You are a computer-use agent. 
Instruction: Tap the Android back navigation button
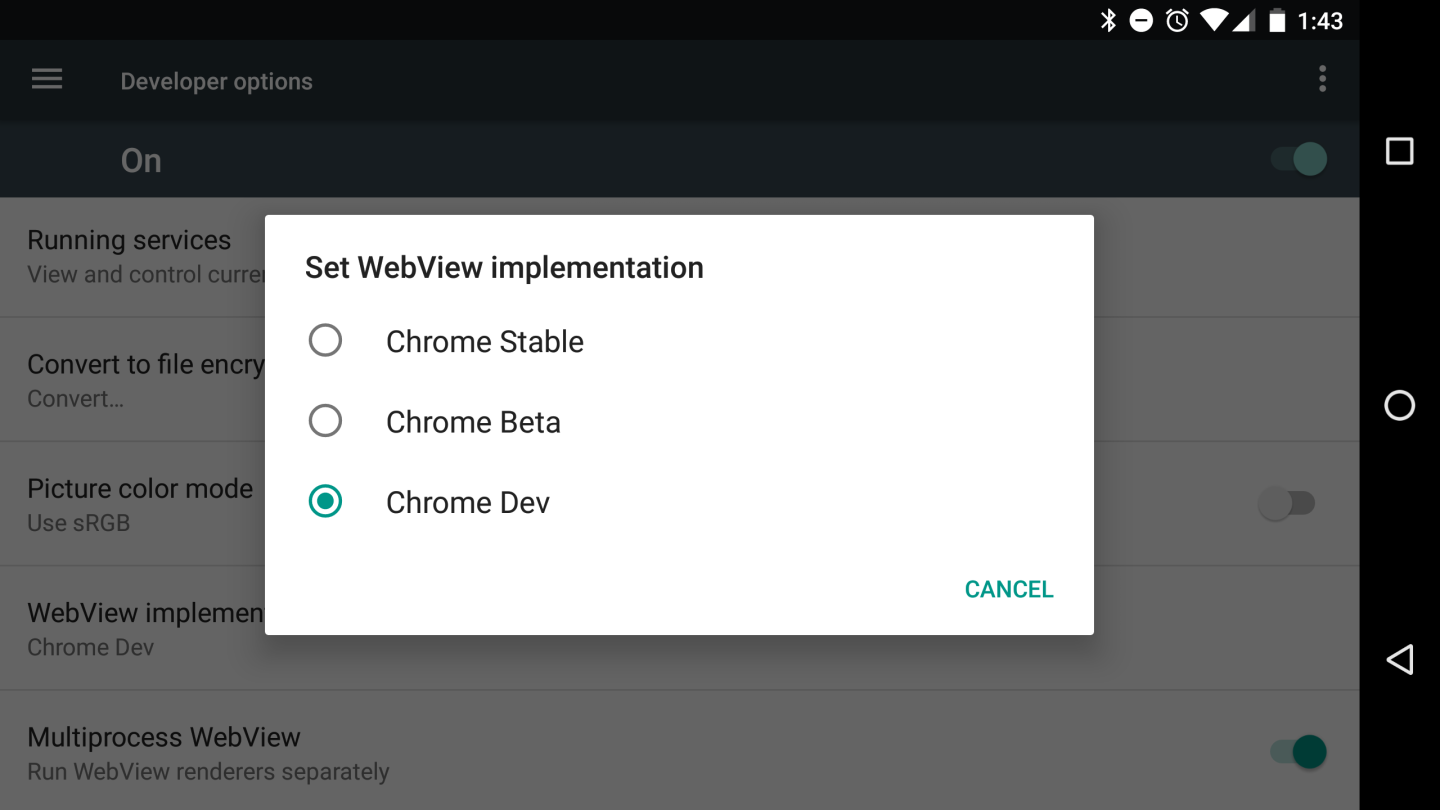click(x=1399, y=659)
